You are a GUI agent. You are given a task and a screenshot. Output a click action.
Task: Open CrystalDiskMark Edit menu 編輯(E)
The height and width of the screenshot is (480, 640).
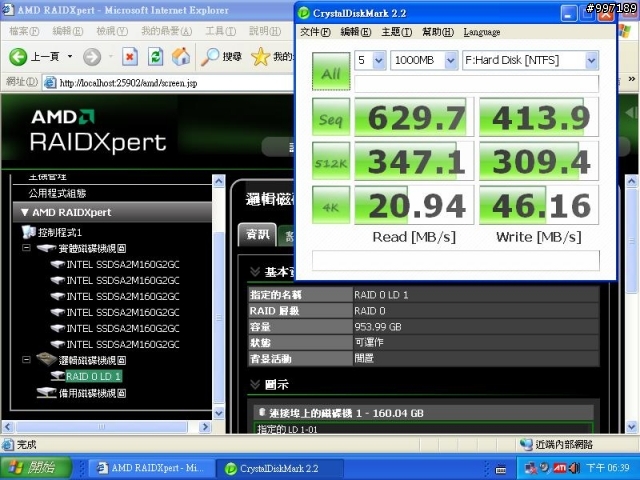pos(356,32)
